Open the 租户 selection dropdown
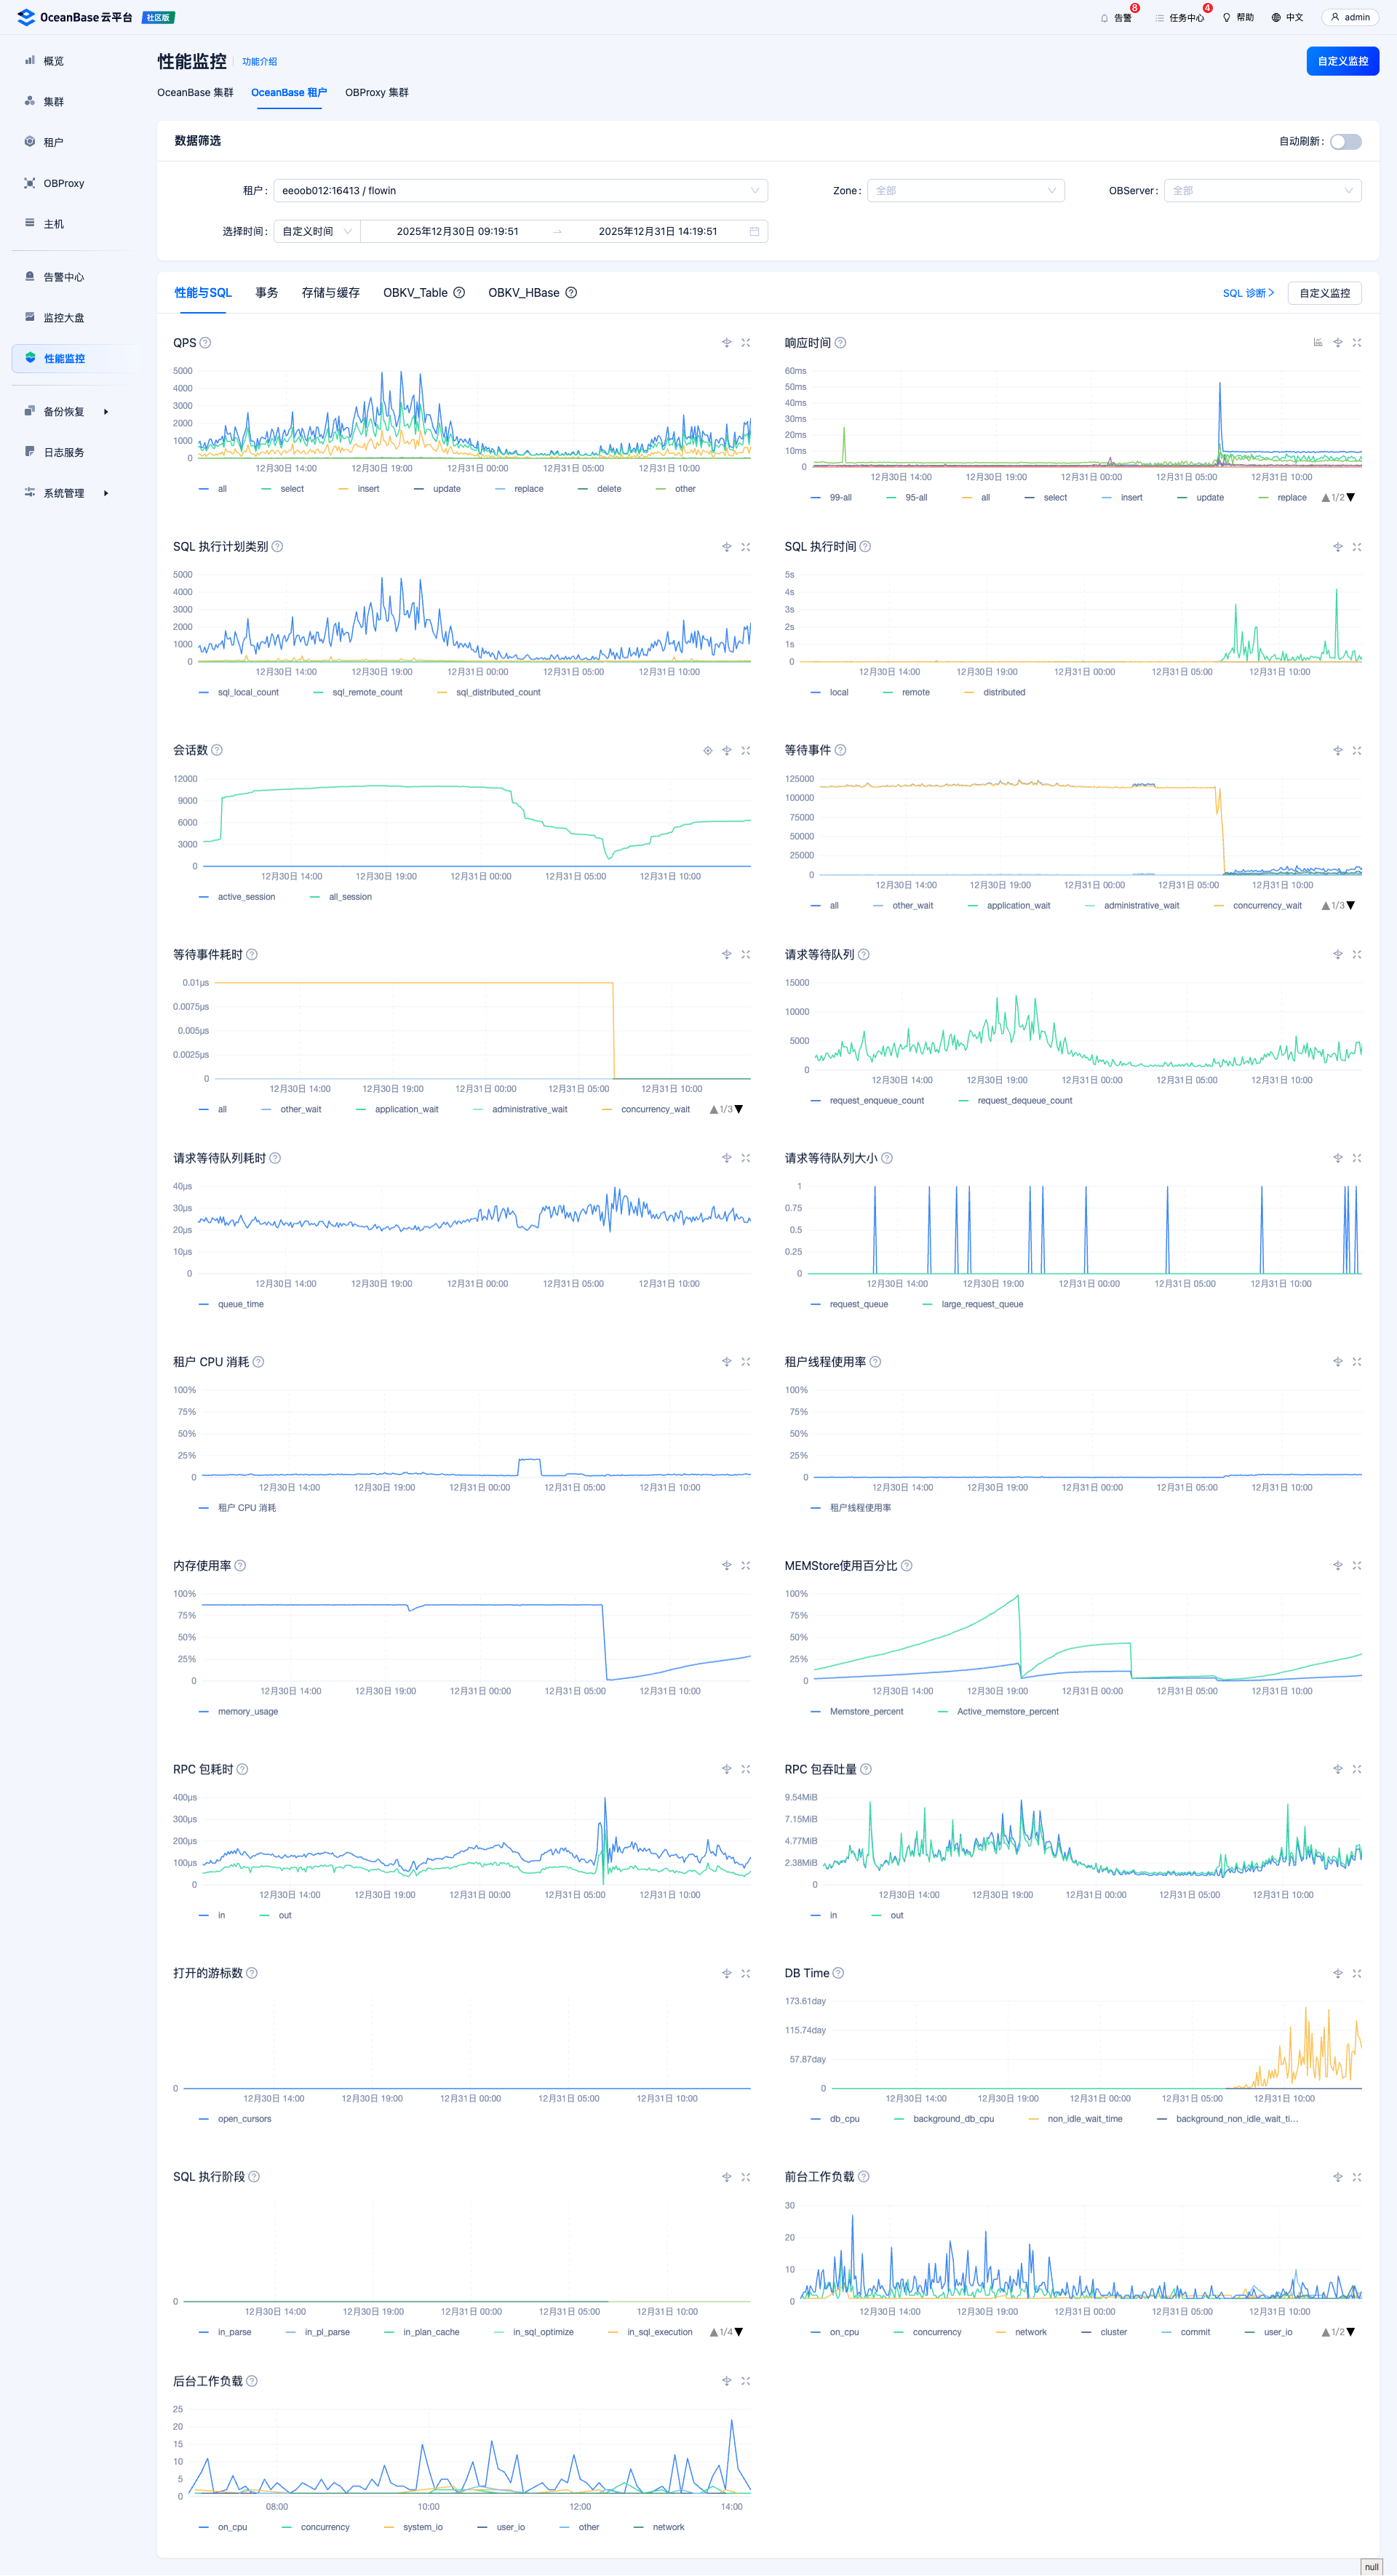 coord(520,191)
